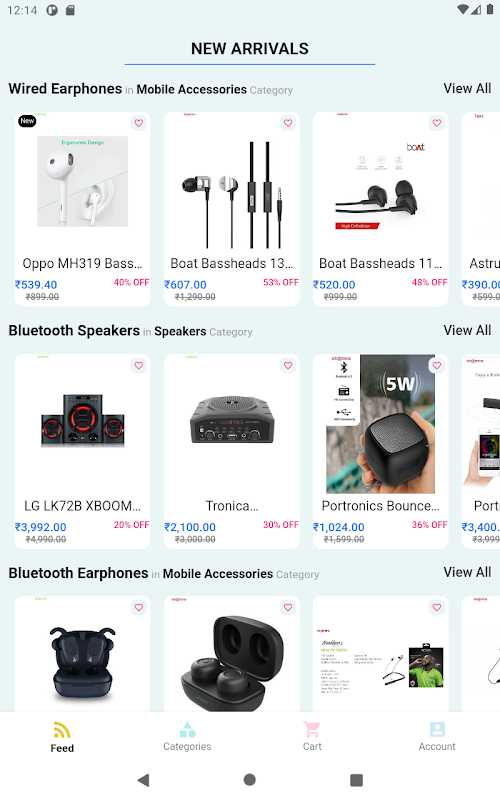Open Portronics Bounce 5W speaker image
Screen dimensions: 500x800
coord(381,424)
